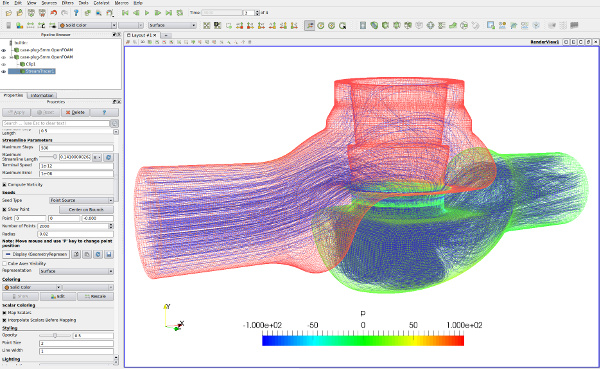Open the Seed Type Point Source dropdown
This screenshot has height=369, width=600.
(x=81, y=200)
